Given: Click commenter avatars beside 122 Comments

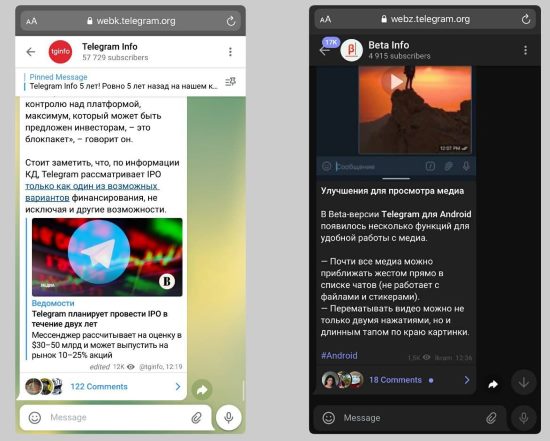Looking at the screenshot, I should pos(44,386).
